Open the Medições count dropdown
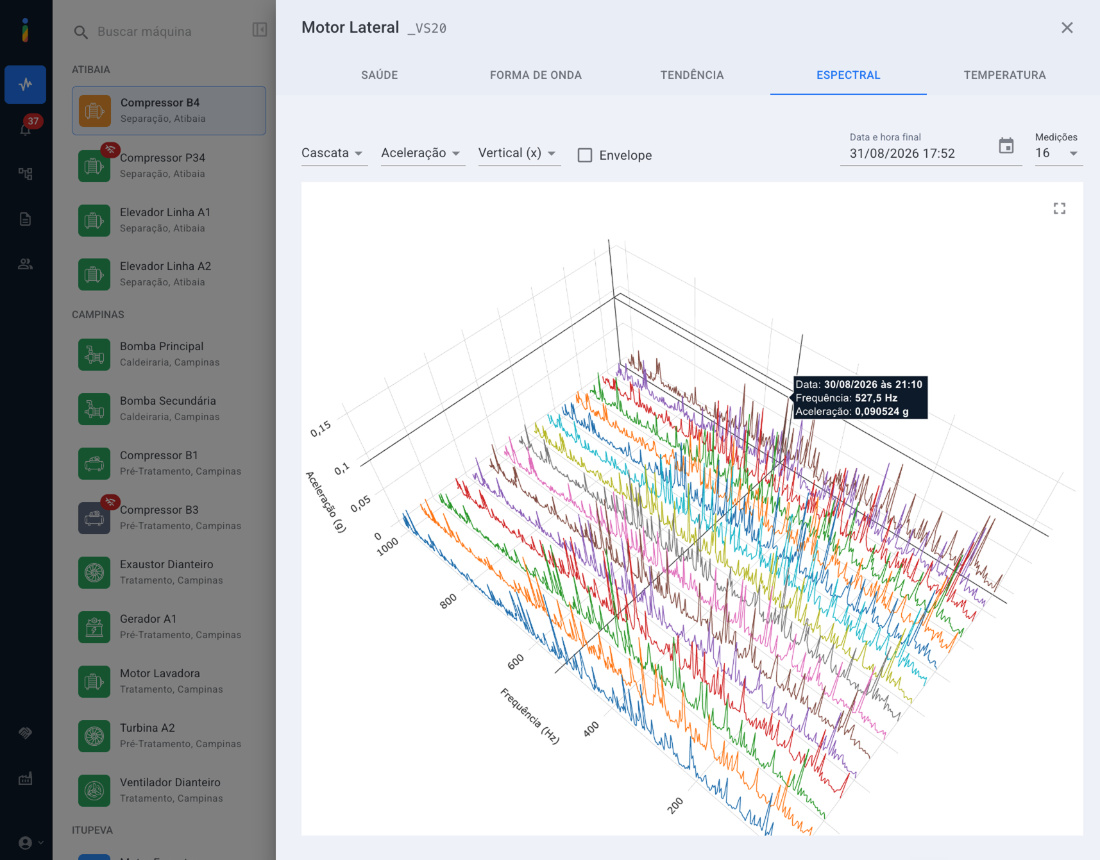The height and width of the screenshot is (860, 1100). [x=1058, y=154]
